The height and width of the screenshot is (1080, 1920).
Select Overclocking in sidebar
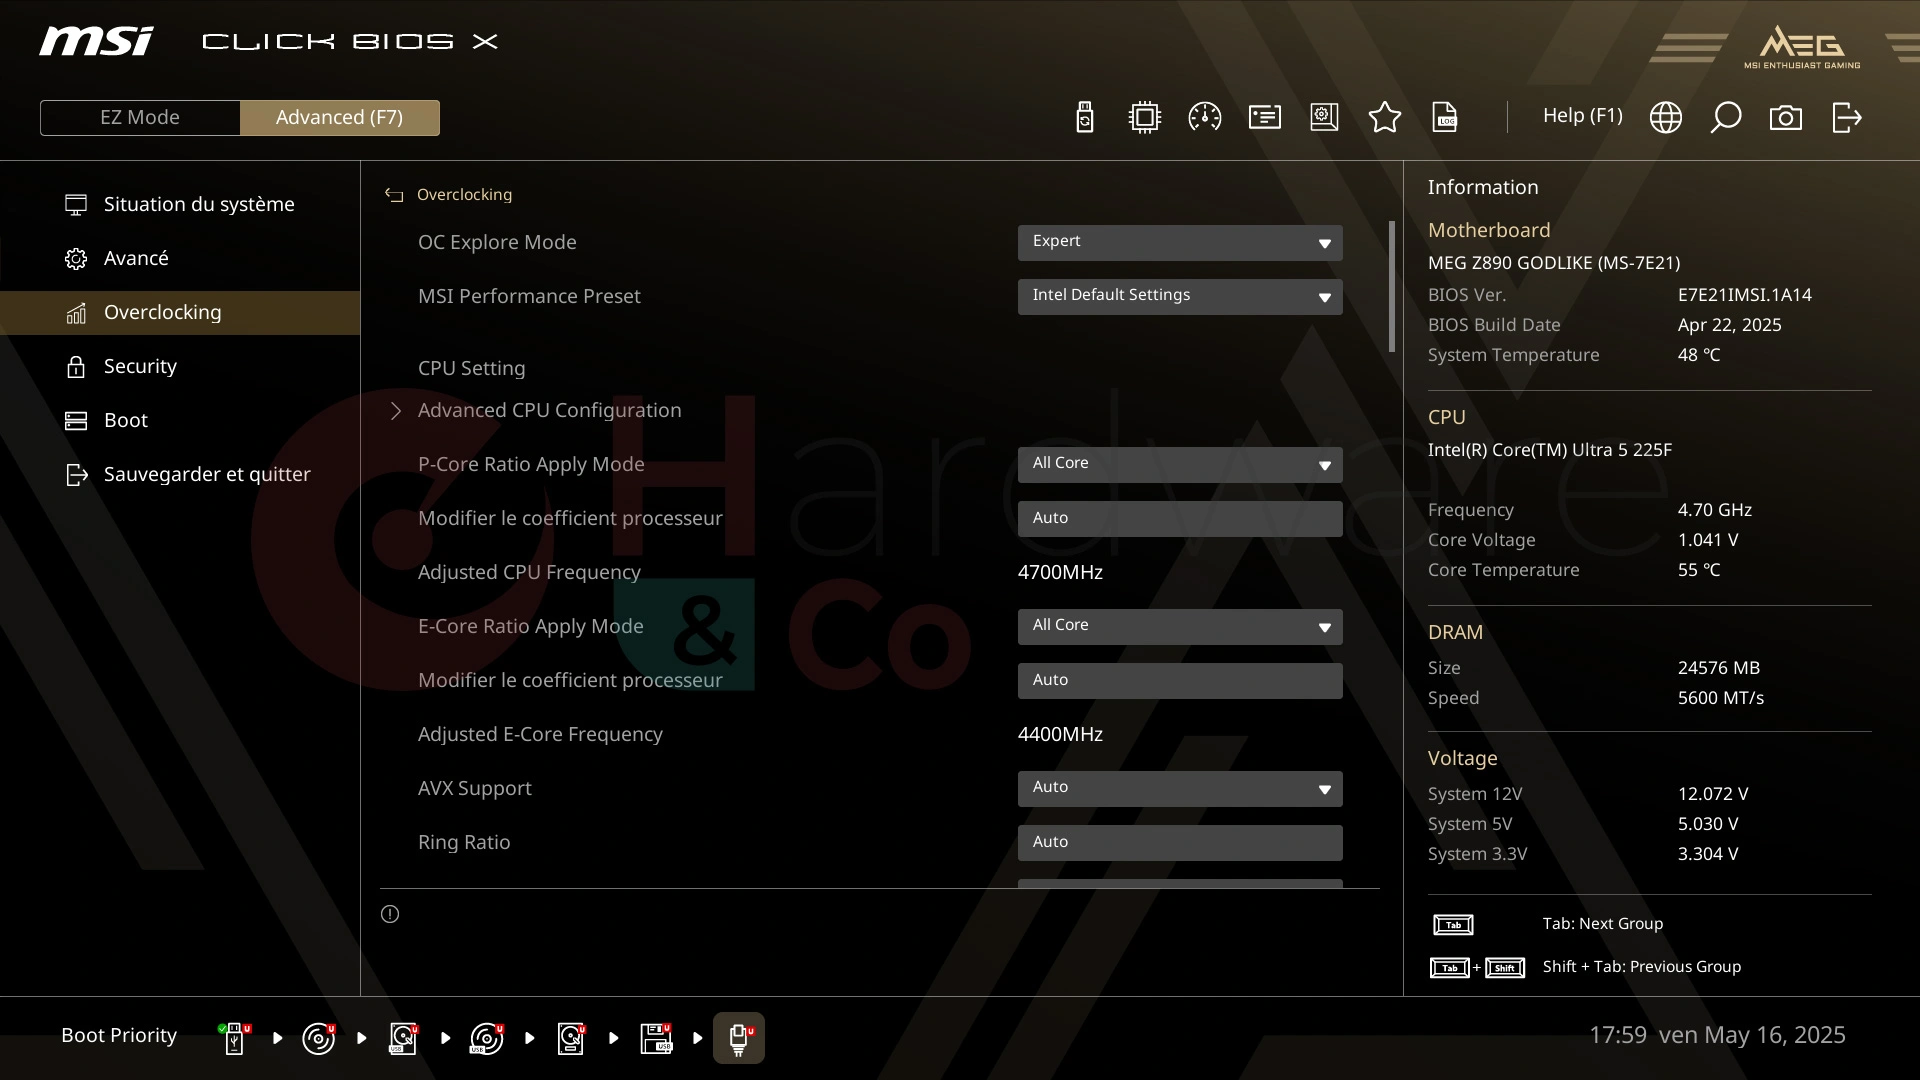[180, 312]
